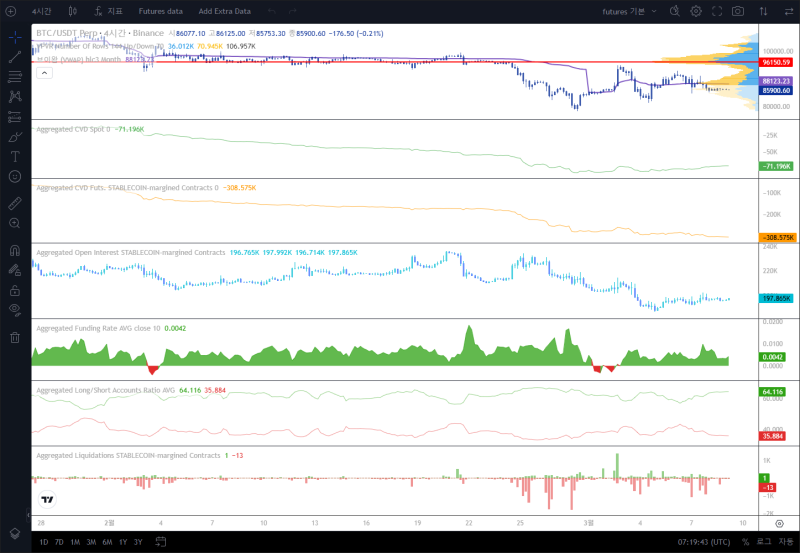This screenshot has height=553, width=800.
Task: Open the emoji icons tool
Action: [x=15, y=177]
